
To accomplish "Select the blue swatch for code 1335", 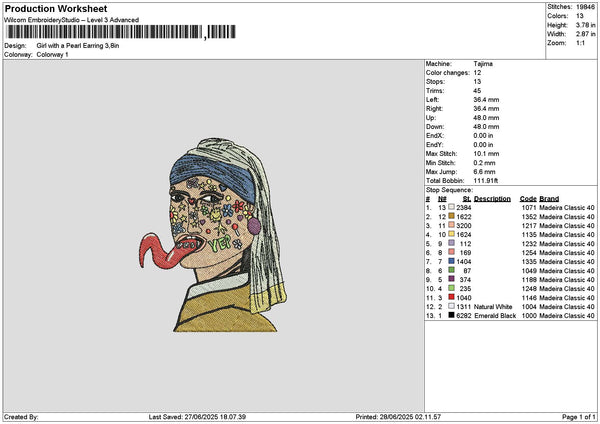I will 452,261.
